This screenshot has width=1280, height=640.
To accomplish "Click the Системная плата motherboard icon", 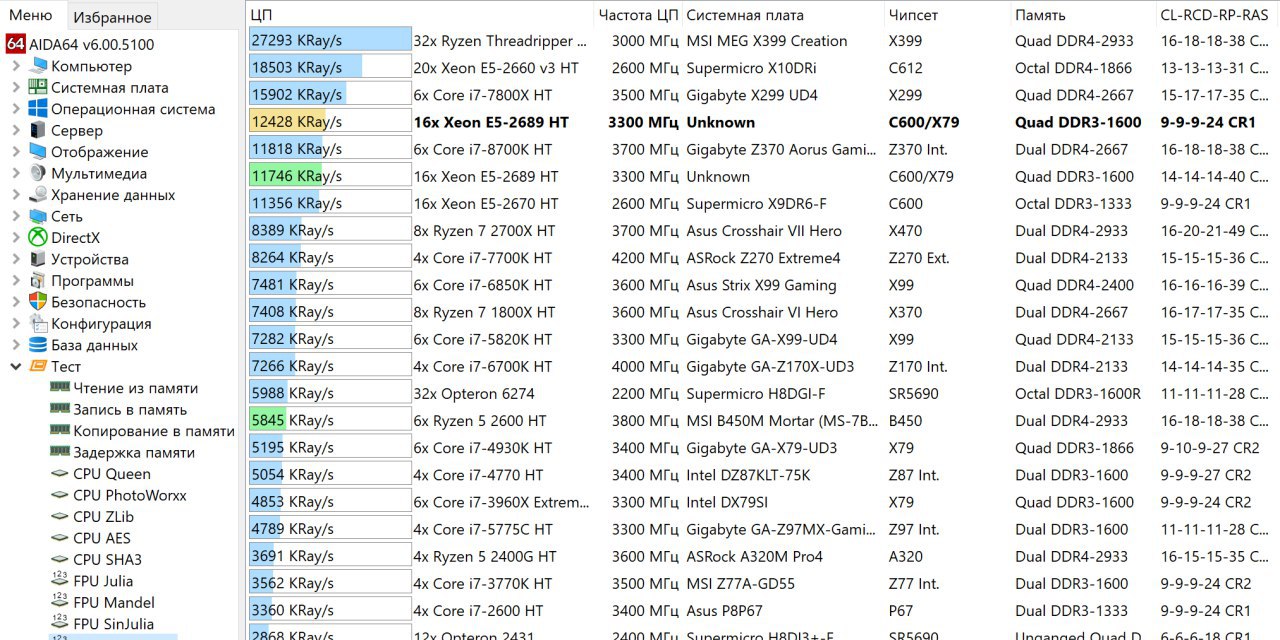I will coord(38,88).
